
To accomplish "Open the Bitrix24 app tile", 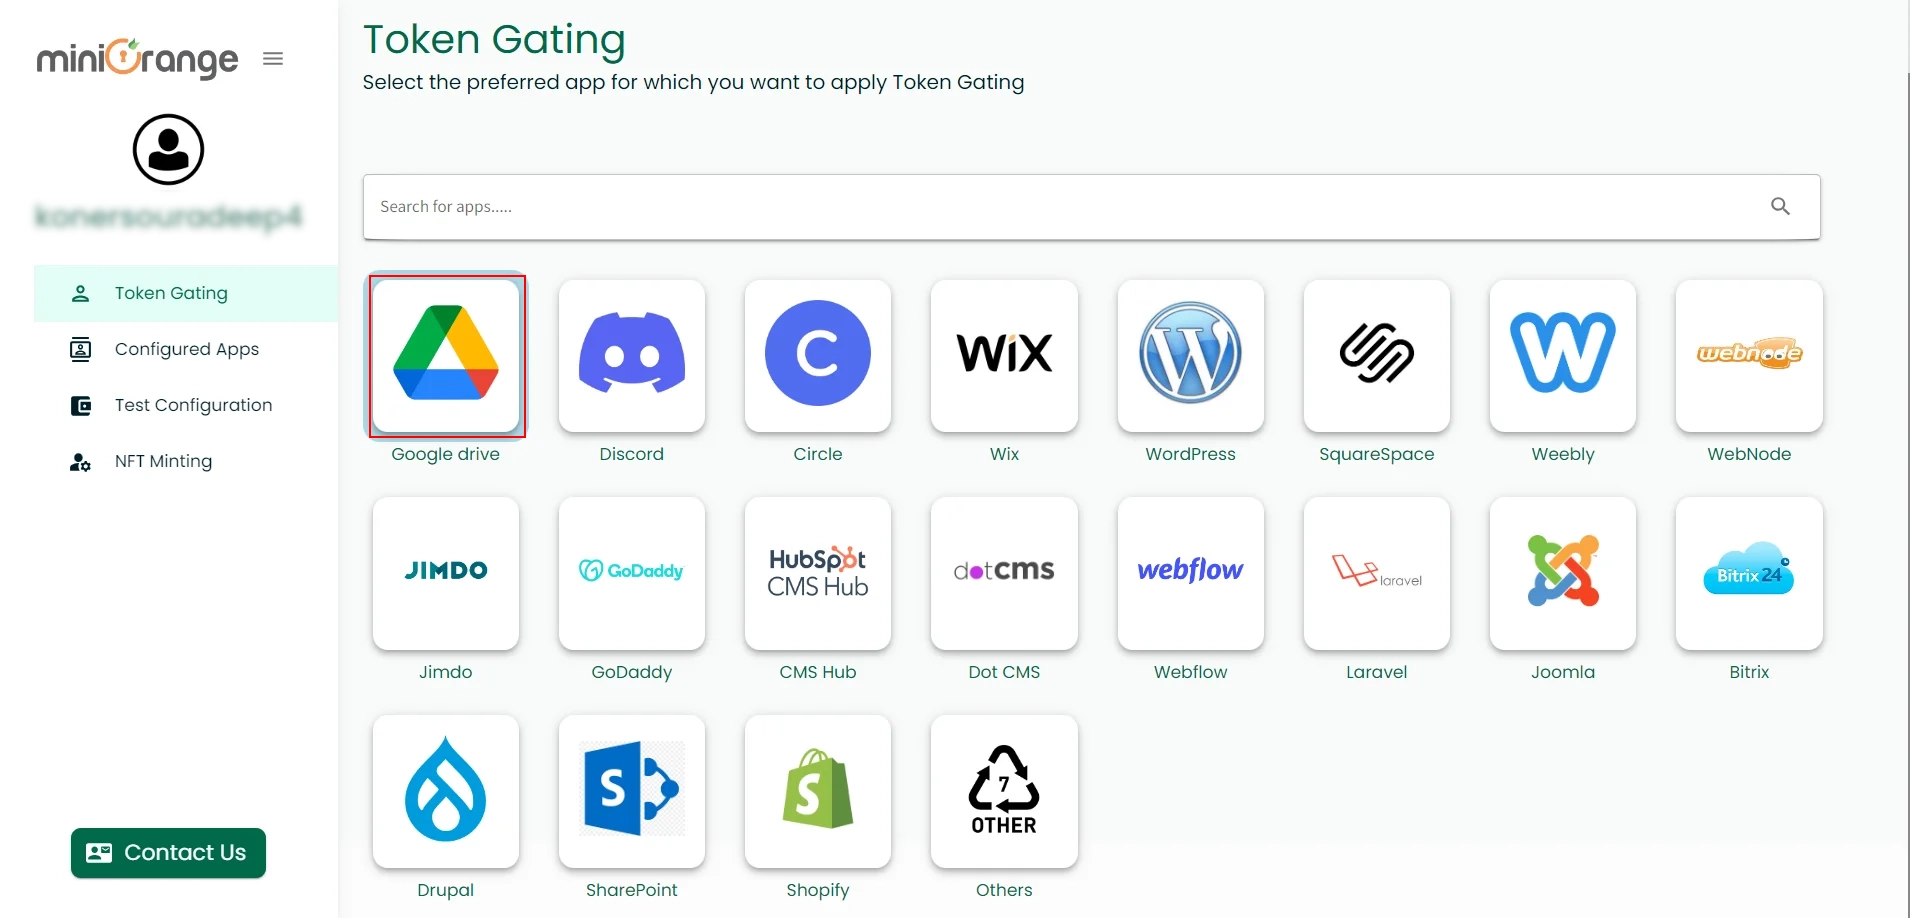I will pos(1749,574).
